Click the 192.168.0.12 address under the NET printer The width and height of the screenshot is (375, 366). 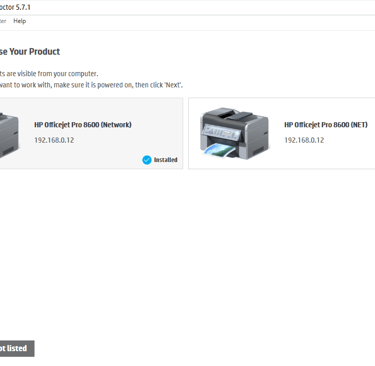[x=304, y=140]
